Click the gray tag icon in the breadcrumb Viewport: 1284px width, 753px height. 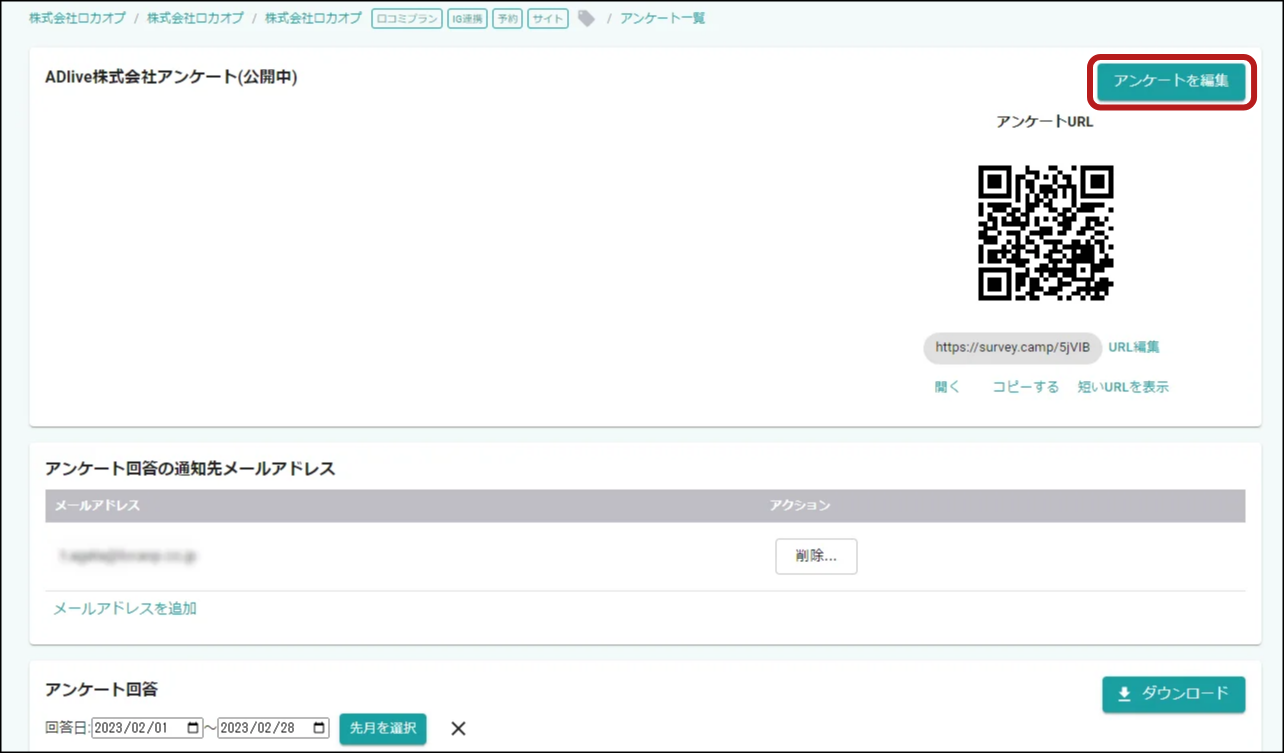tap(587, 18)
